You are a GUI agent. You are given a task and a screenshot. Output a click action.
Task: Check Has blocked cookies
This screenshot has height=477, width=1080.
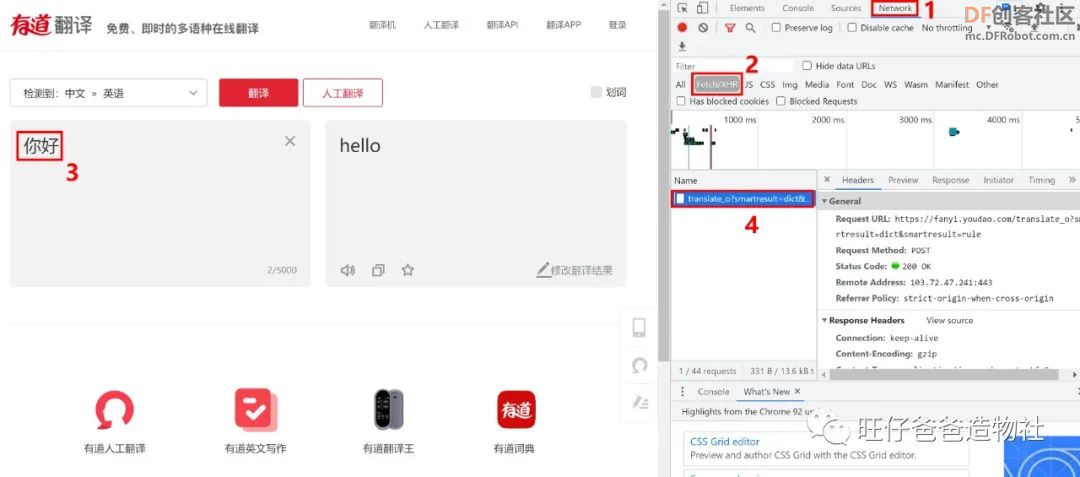681,101
